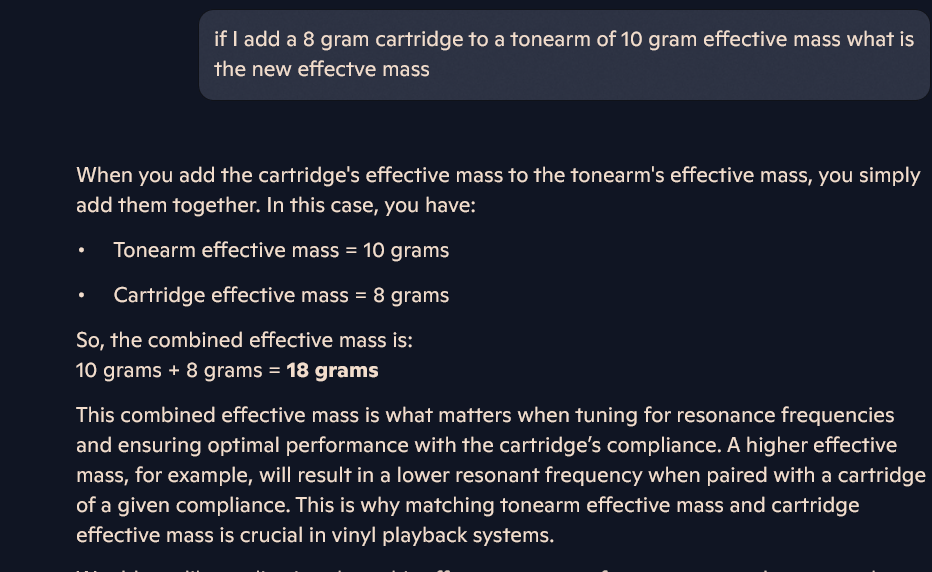Viewport: 932px width, 572px height.
Task: Click "So, the combined effective mass is:" line
Action: pos(244,340)
